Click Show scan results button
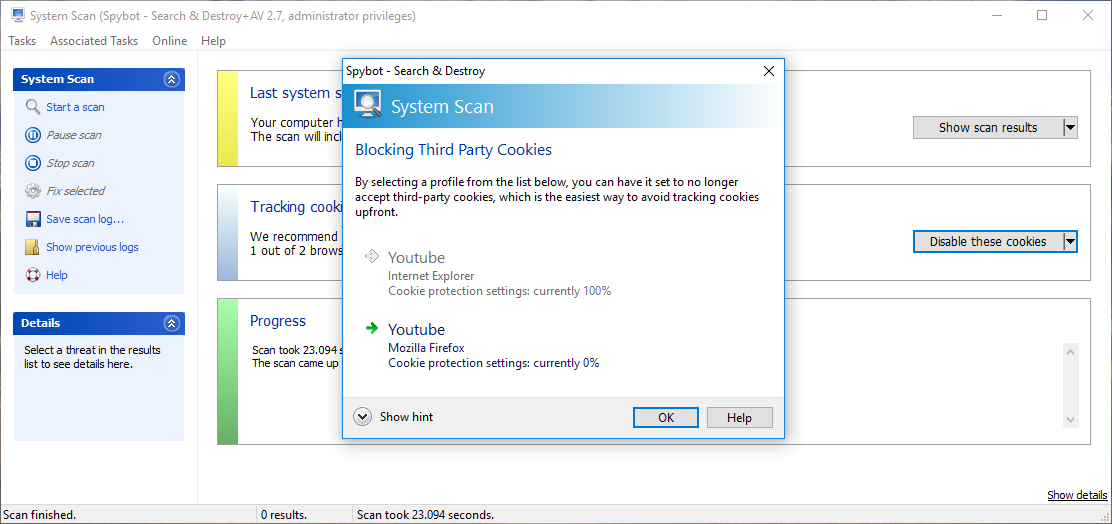 click(989, 128)
